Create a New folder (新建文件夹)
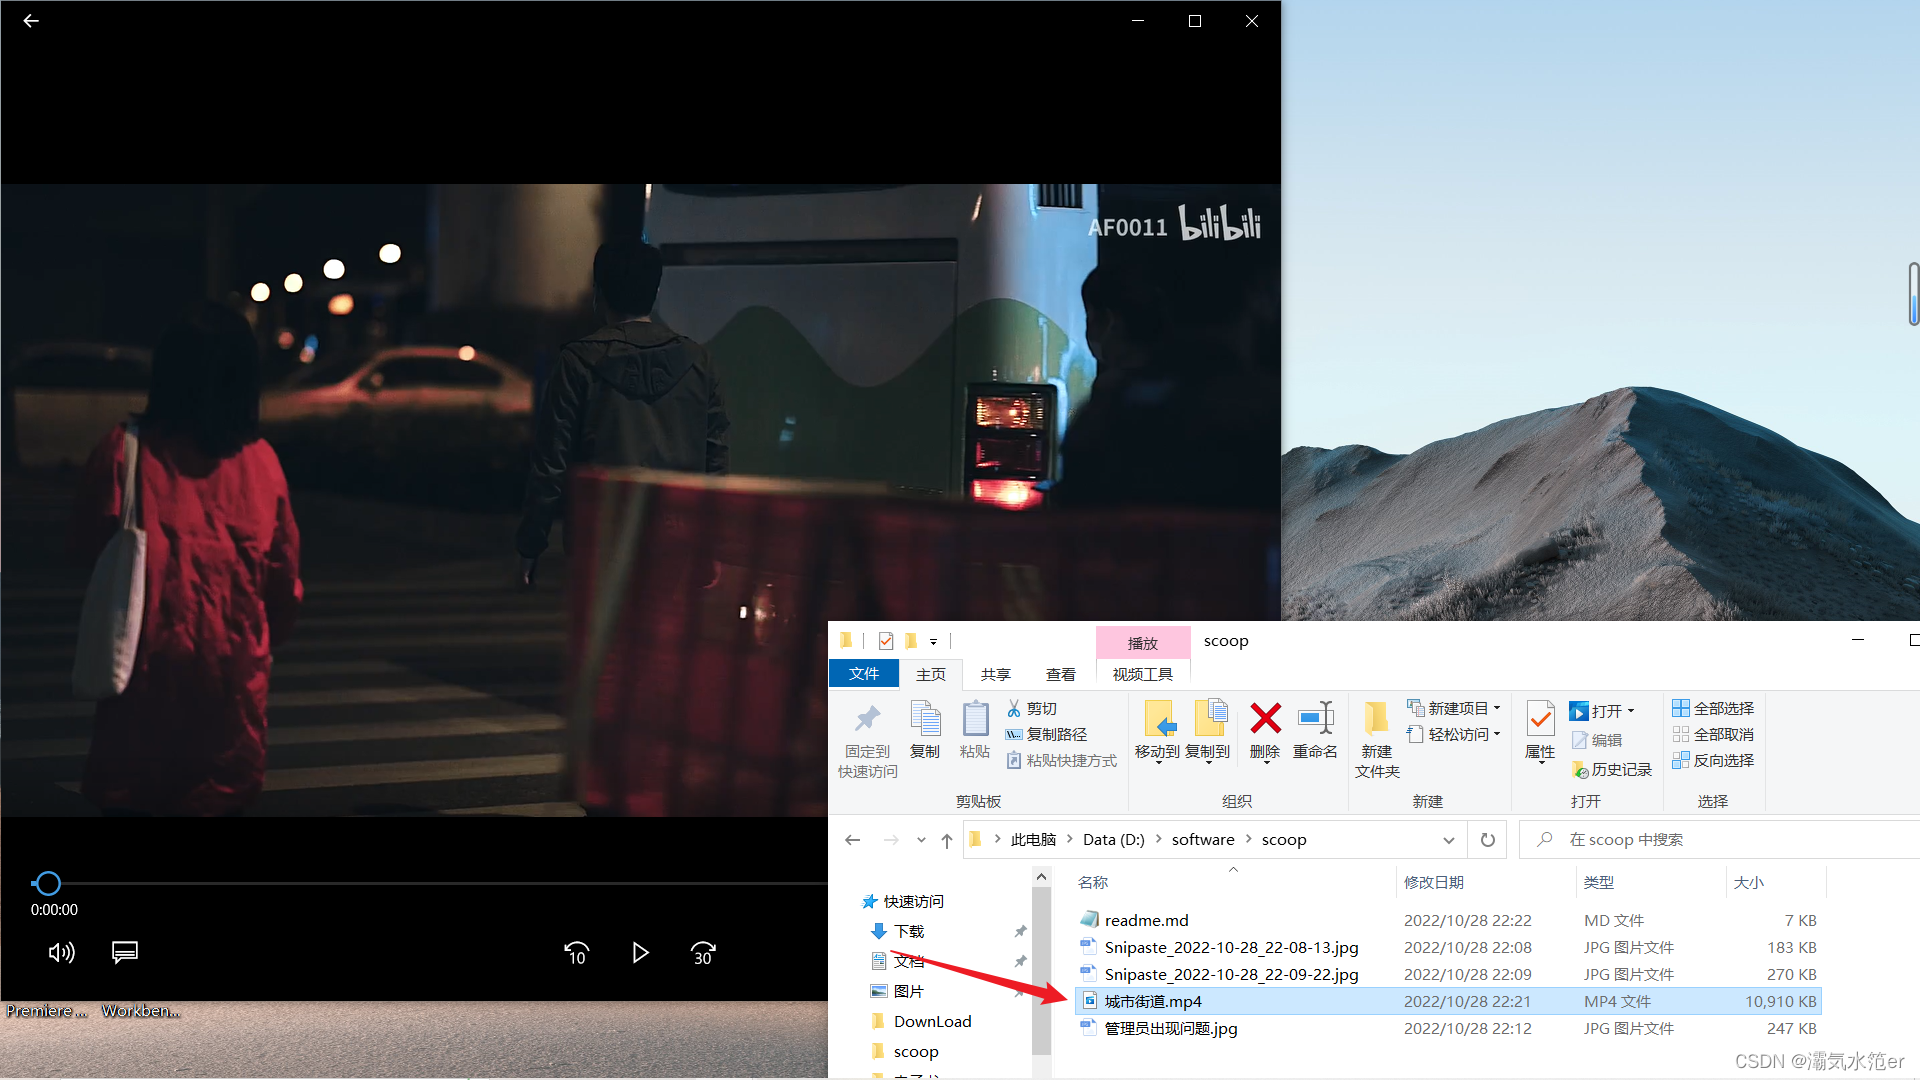 (x=1377, y=741)
